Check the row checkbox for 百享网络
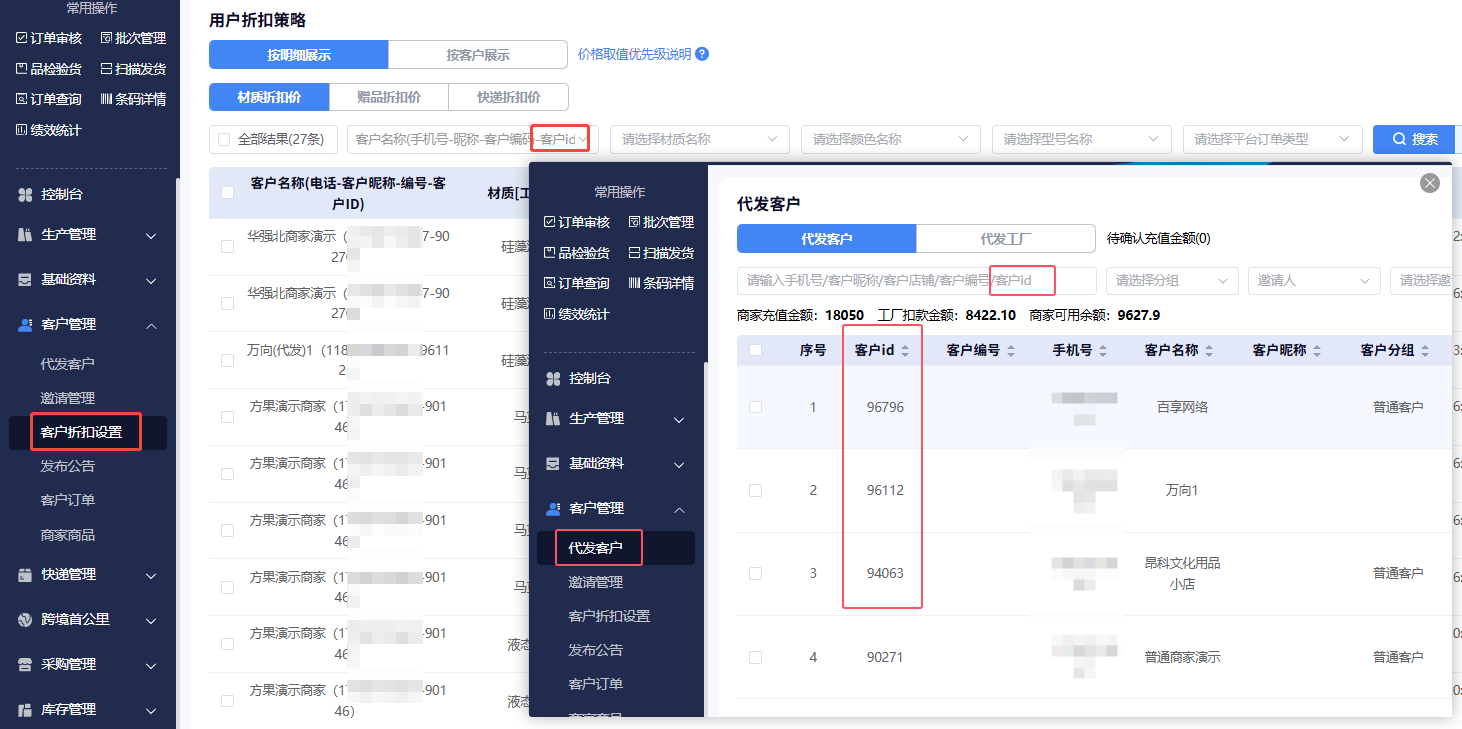This screenshot has height=729, width=1462. point(755,407)
